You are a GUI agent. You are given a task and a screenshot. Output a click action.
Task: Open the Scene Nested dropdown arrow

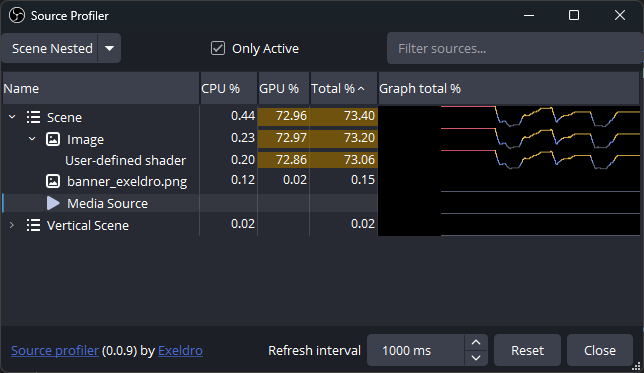tap(109, 48)
